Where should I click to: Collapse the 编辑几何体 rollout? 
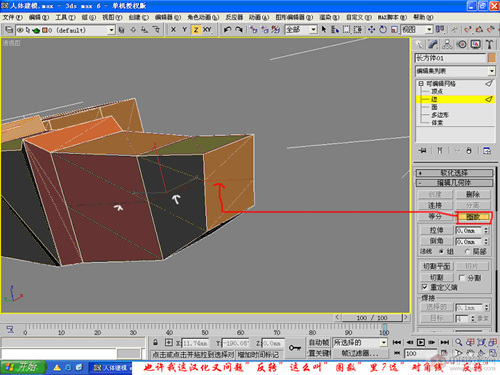pos(454,183)
